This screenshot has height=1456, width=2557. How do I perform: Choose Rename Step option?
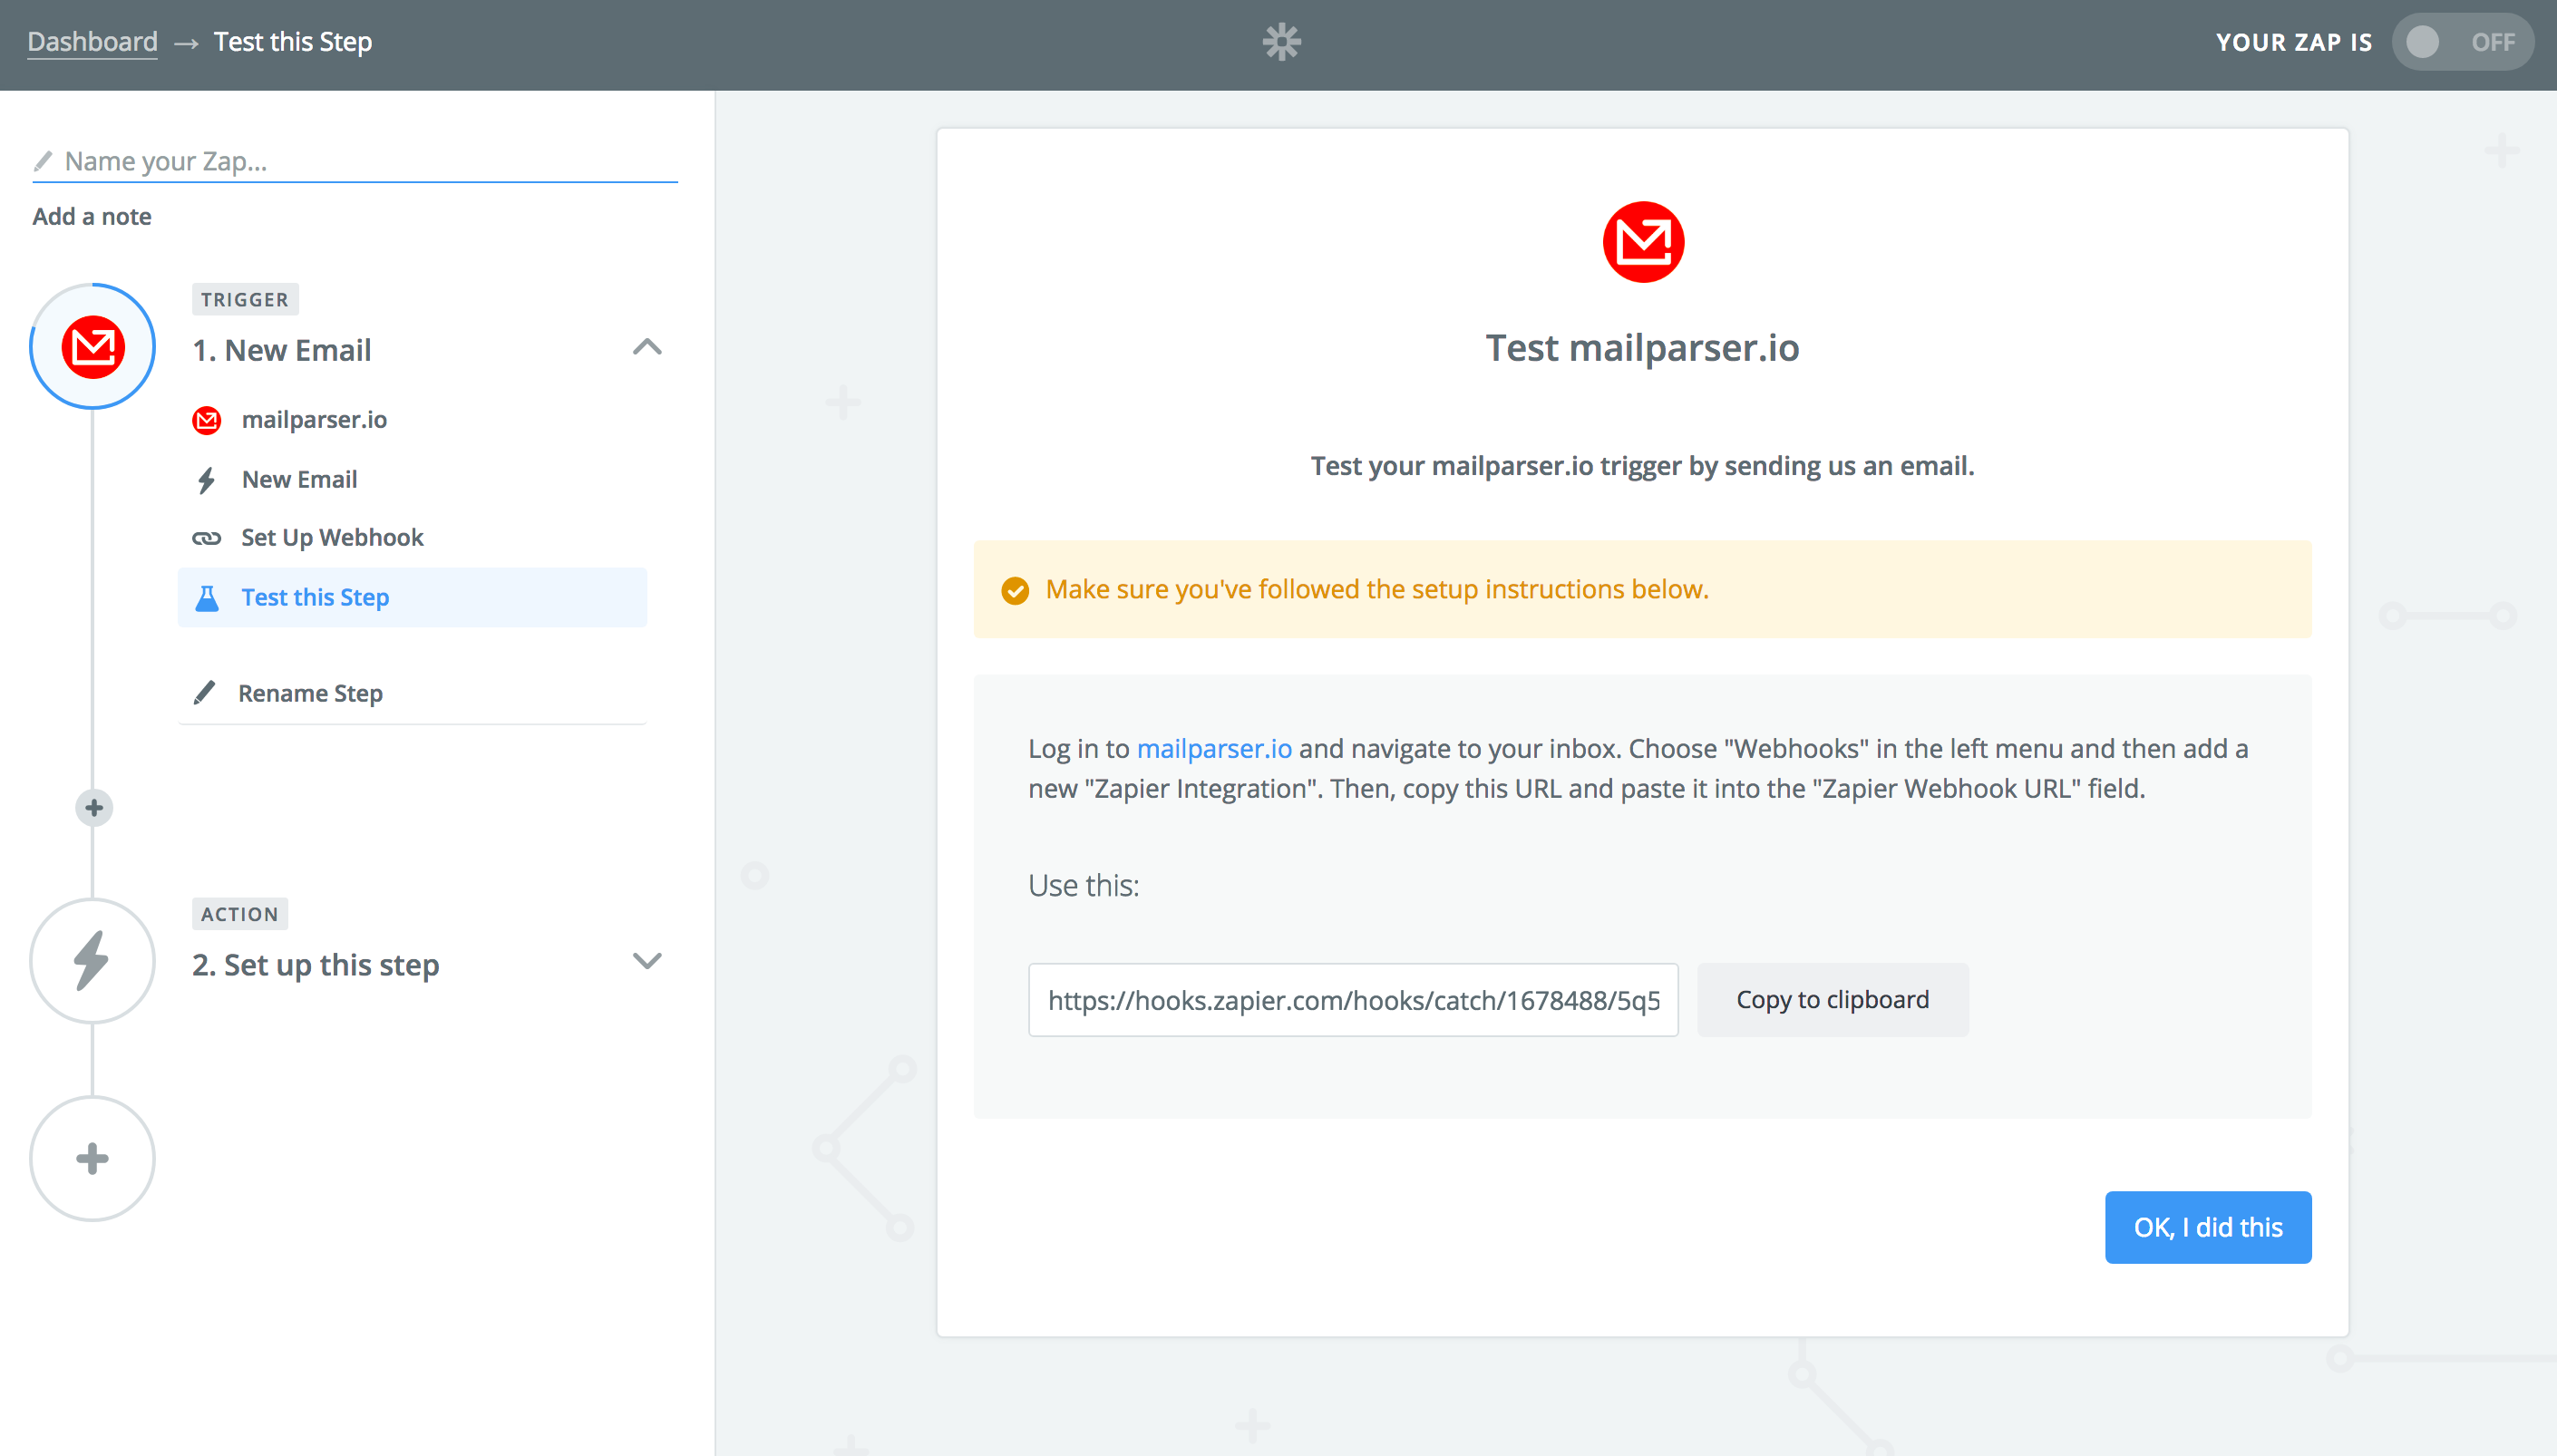[310, 693]
